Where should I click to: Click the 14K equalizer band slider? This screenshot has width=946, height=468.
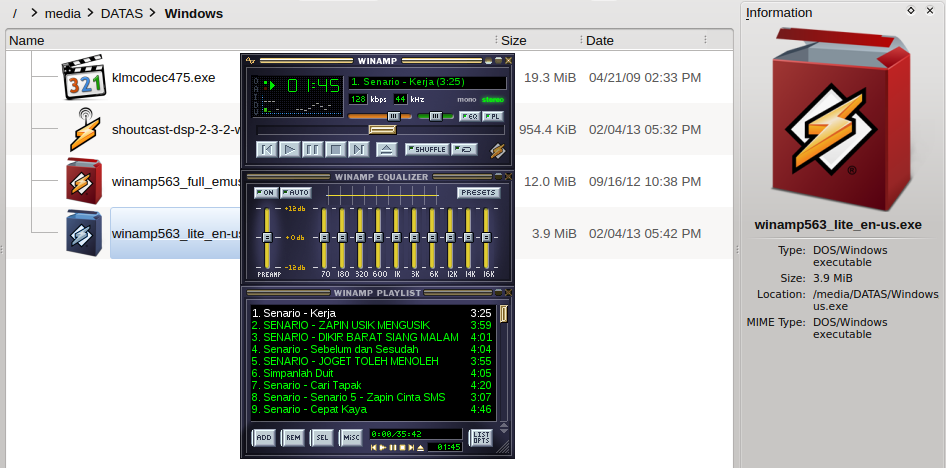pyautogui.click(x=468, y=238)
